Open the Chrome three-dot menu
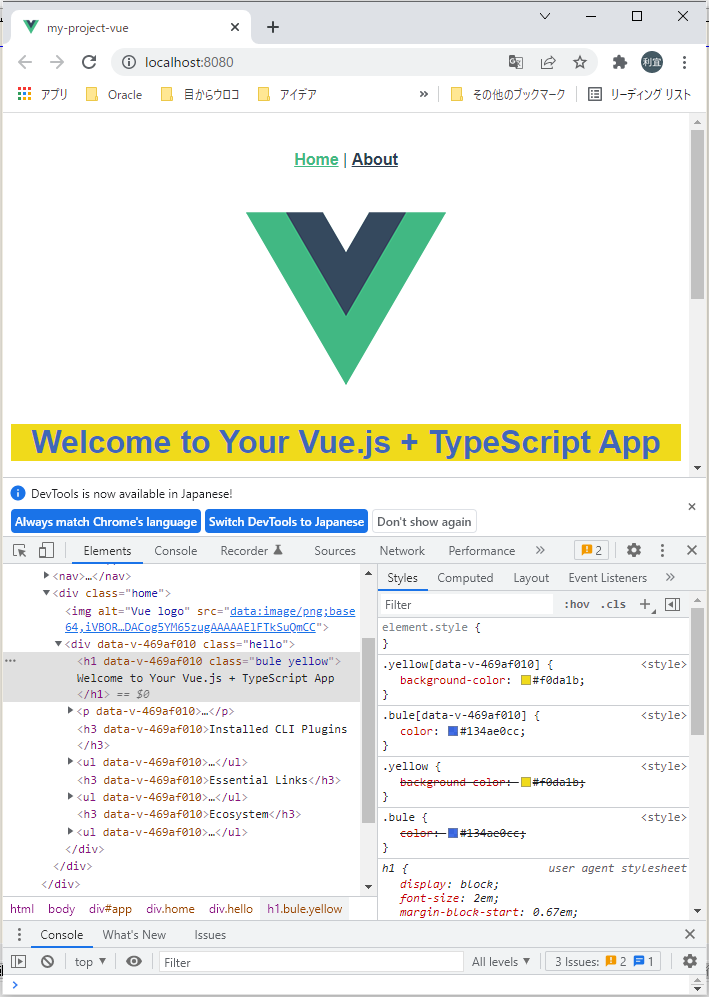Viewport: 709px width, 997px height. click(684, 62)
